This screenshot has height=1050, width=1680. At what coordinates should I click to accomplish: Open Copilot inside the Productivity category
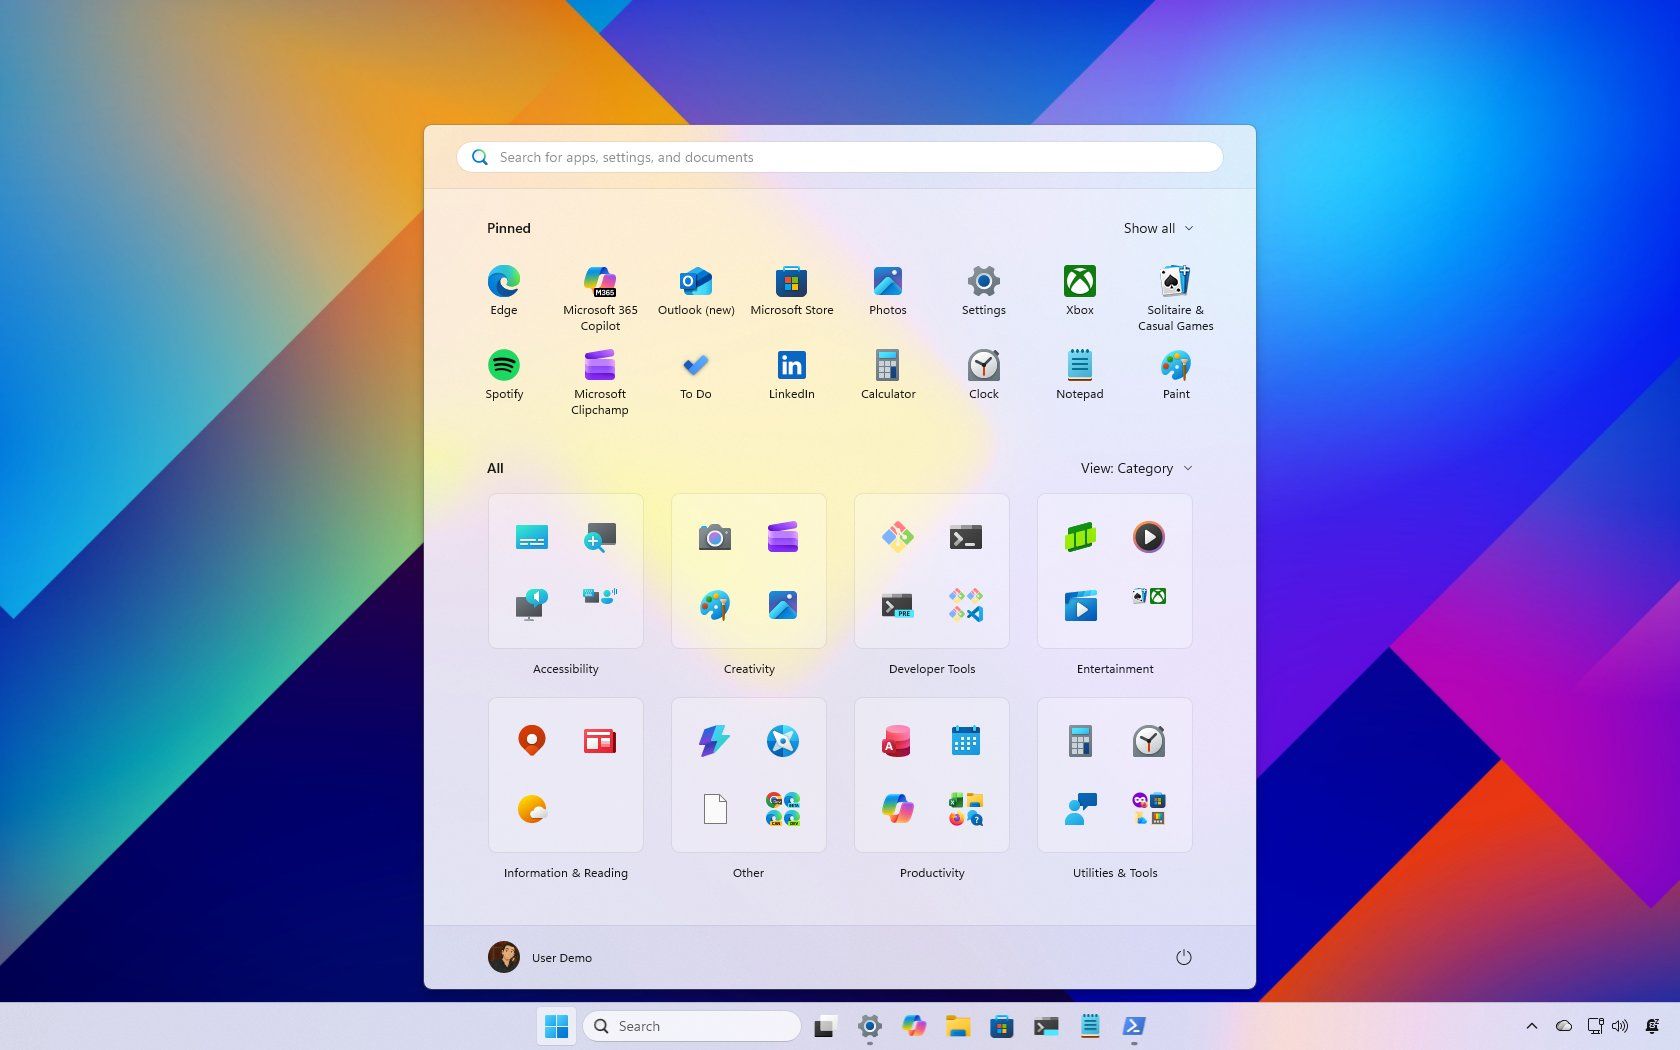898,809
